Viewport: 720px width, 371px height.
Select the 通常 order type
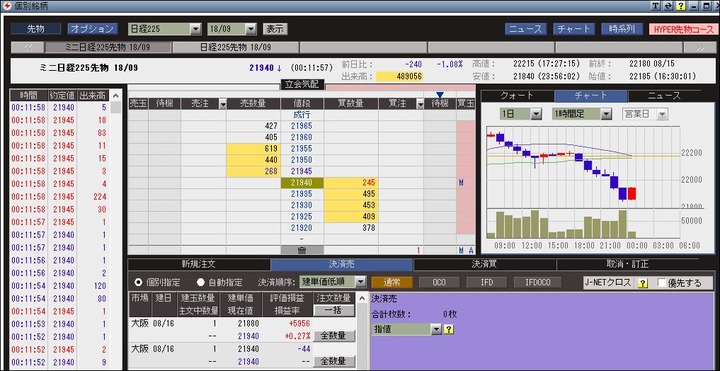(392, 282)
